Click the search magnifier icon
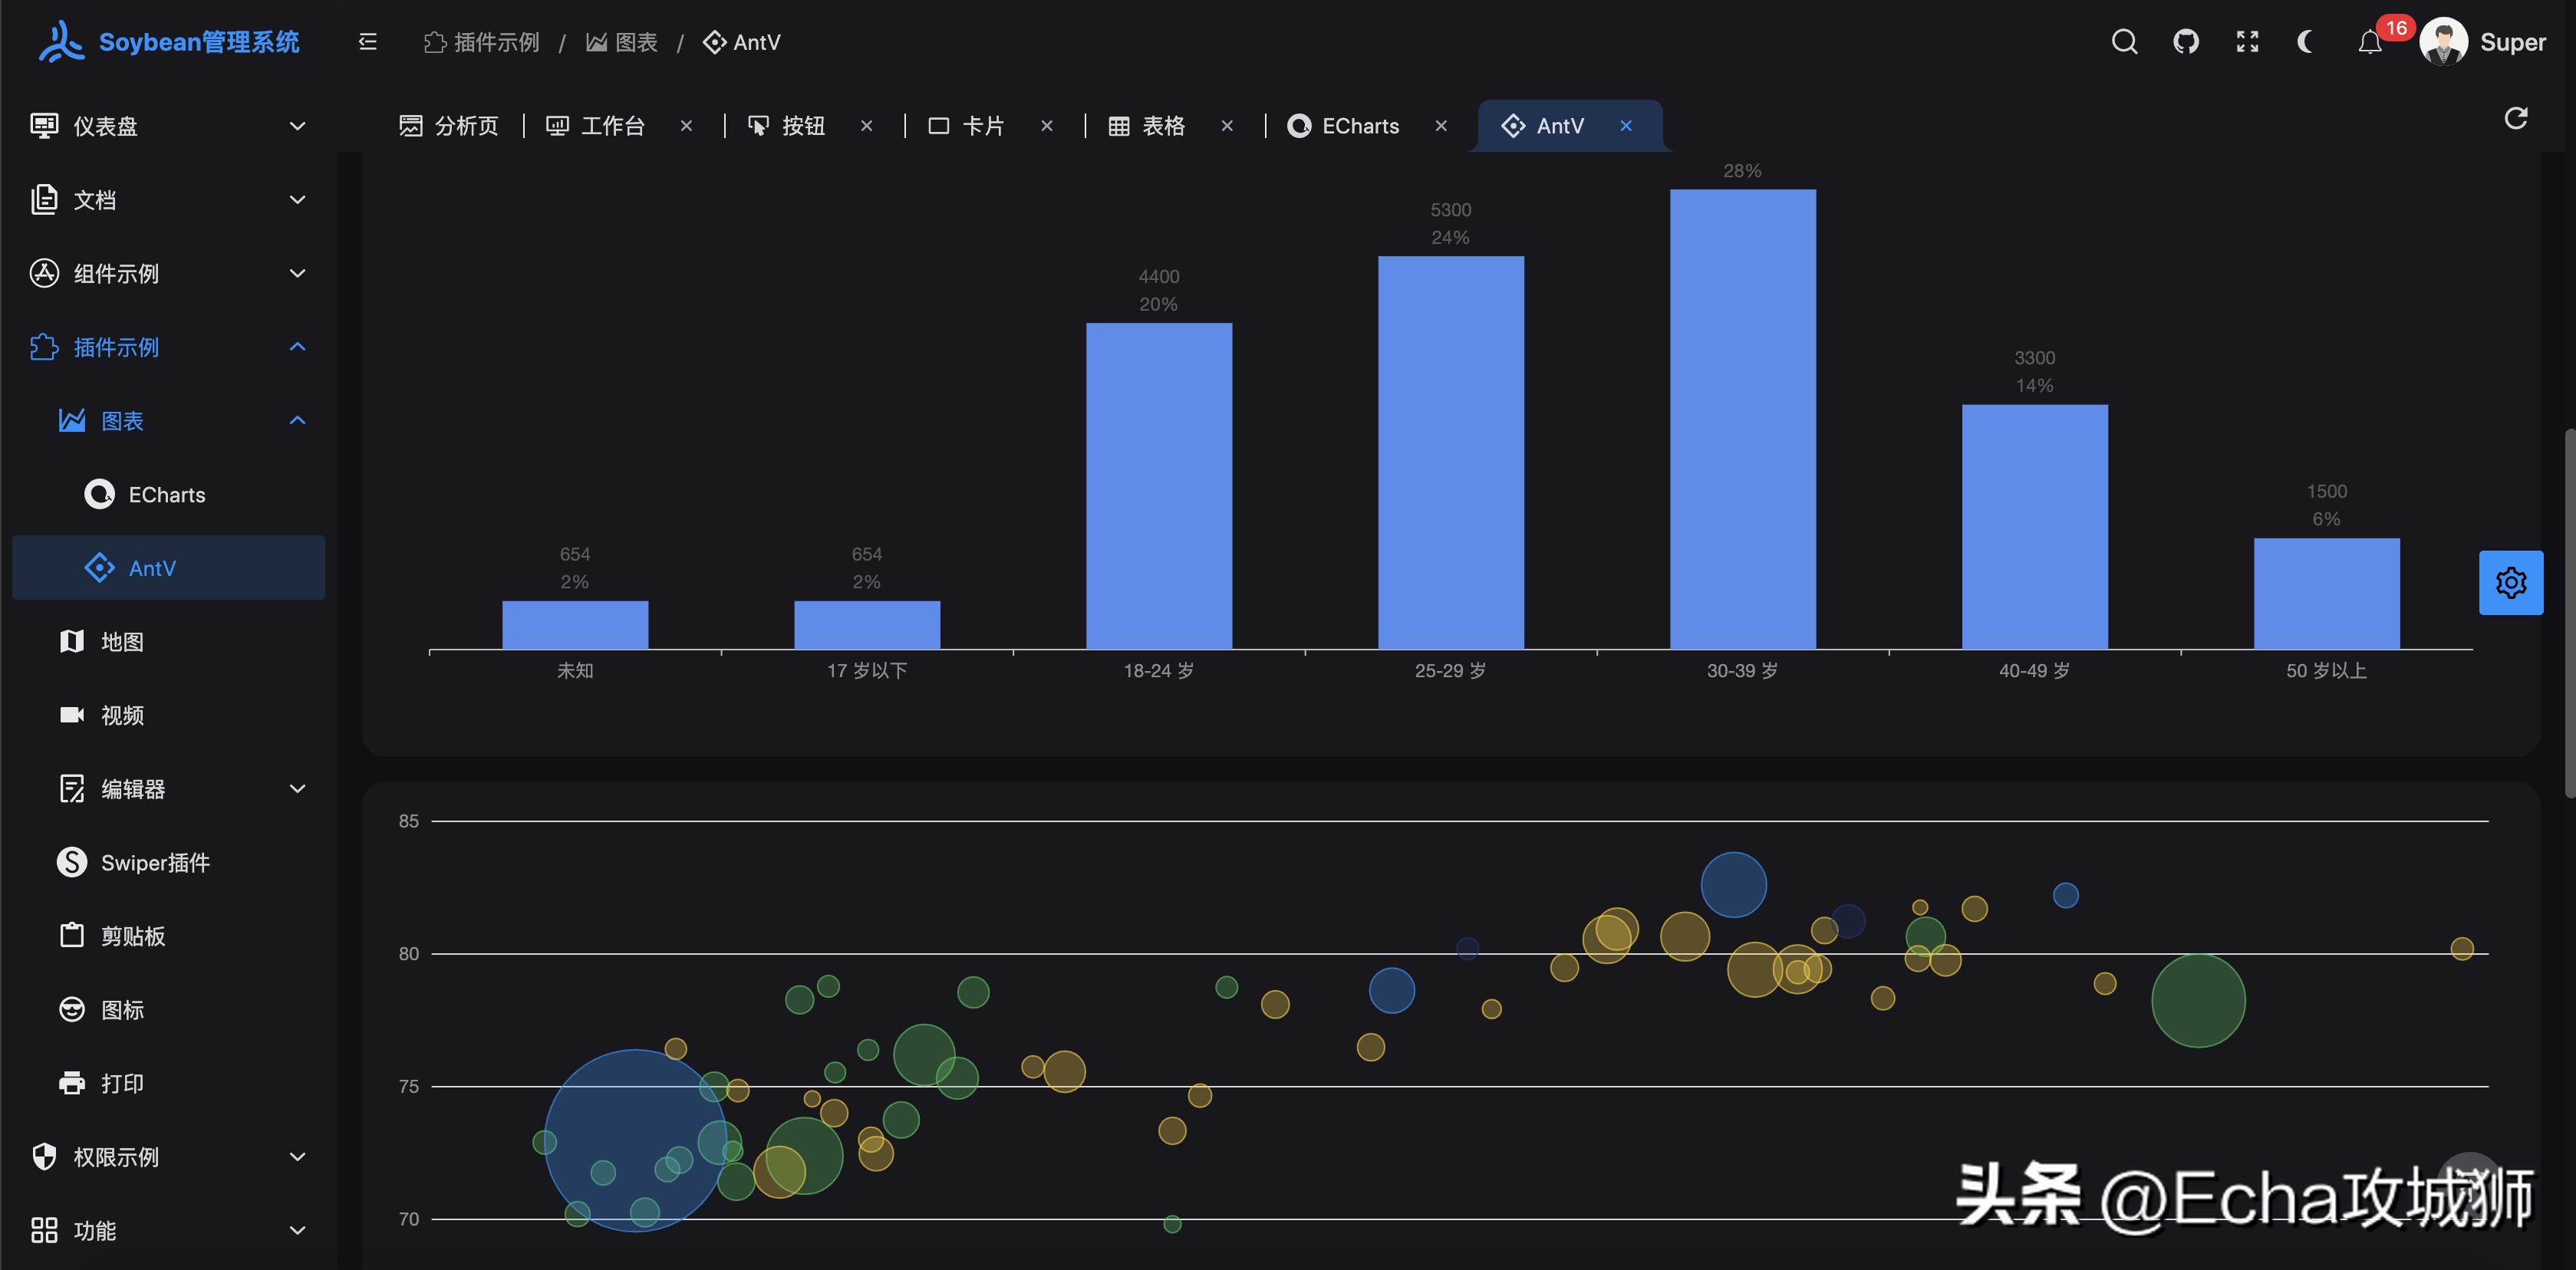The width and height of the screenshot is (2576, 1270). pyautogui.click(x=2124, y=42)
